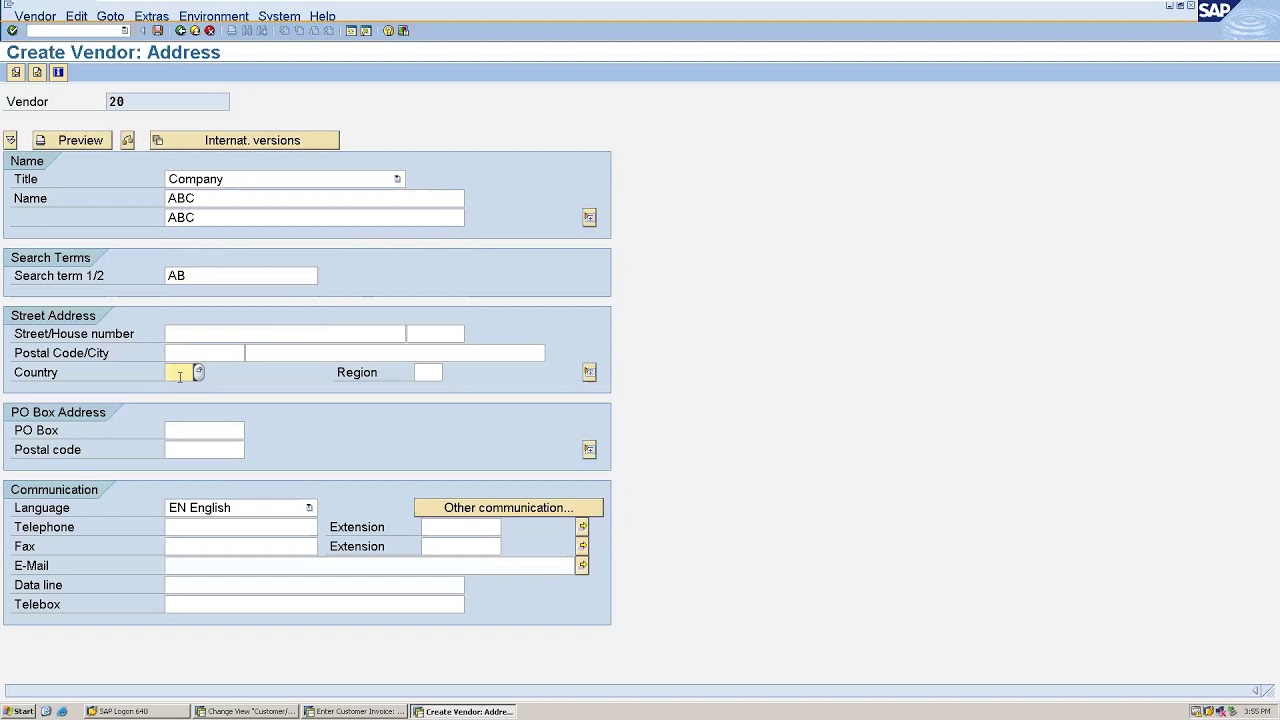Viewport: 1280px width, 720px height.
Task: Click the PO Box input field
Action: [x=204, y=430]
